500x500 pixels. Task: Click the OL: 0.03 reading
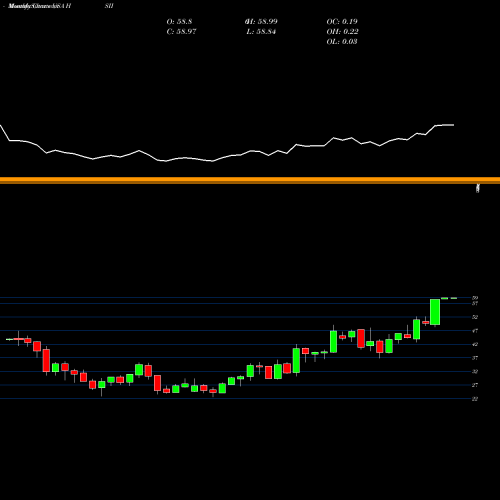tap(342, 42)
